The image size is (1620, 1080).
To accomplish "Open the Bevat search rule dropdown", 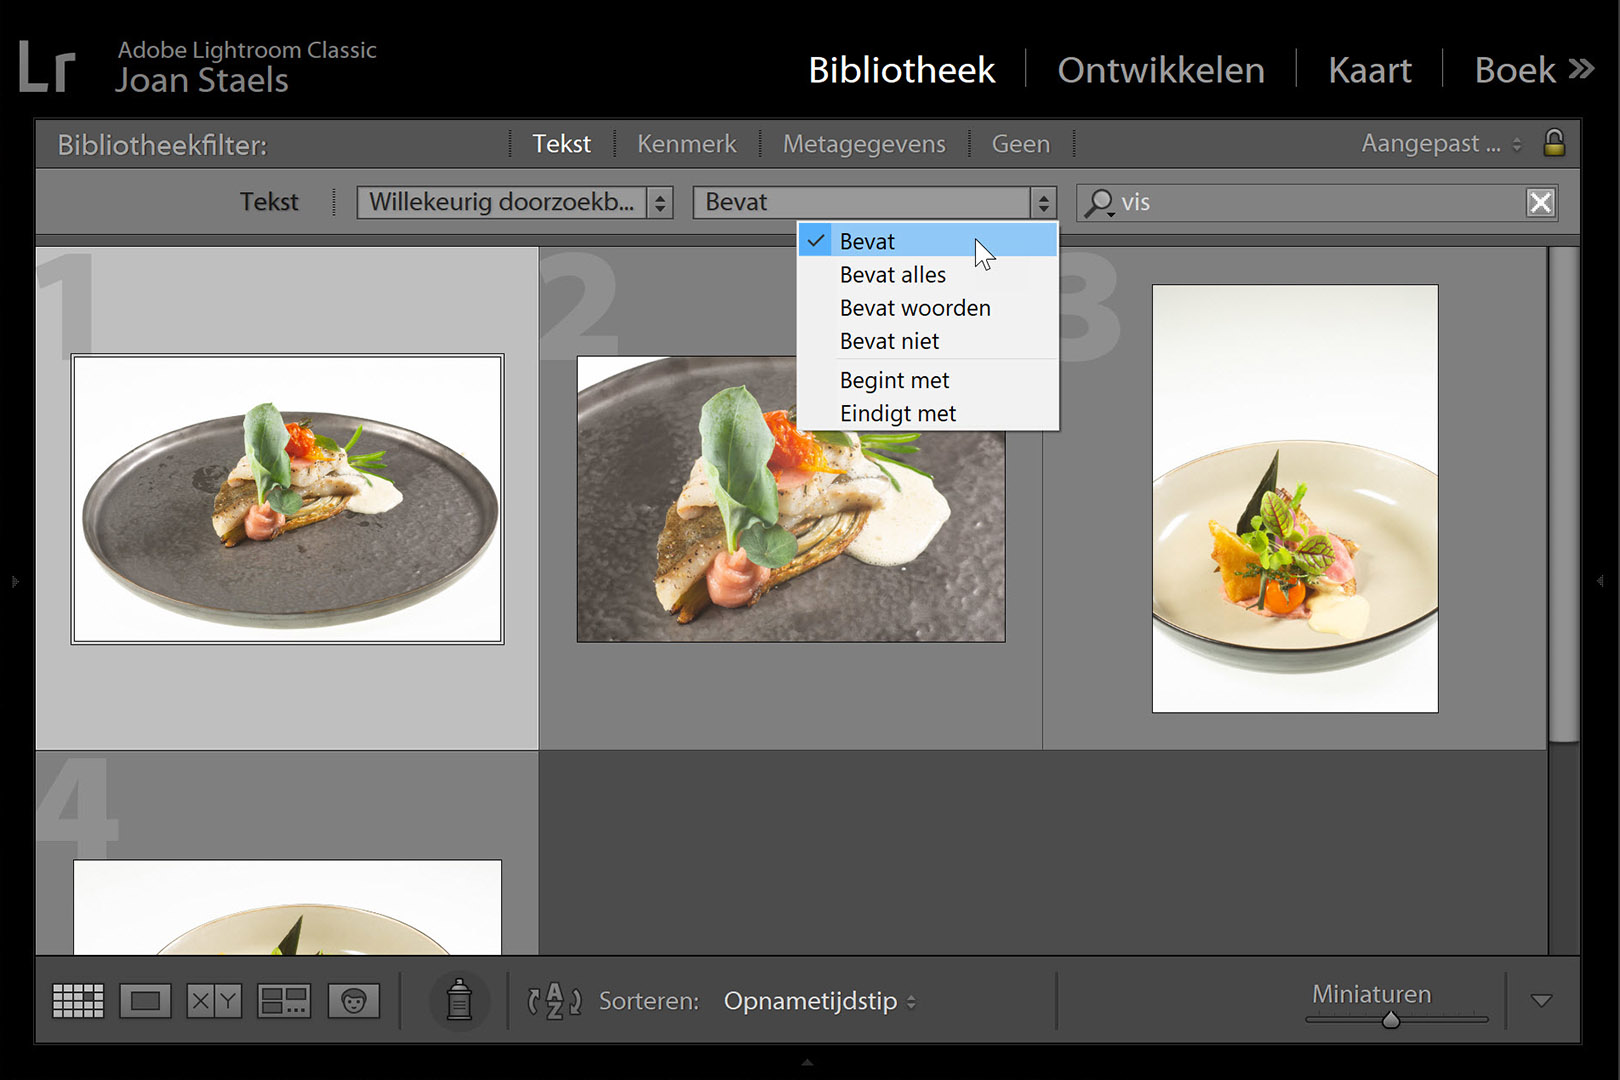I will pyautogui.click(x=874, y=202).
